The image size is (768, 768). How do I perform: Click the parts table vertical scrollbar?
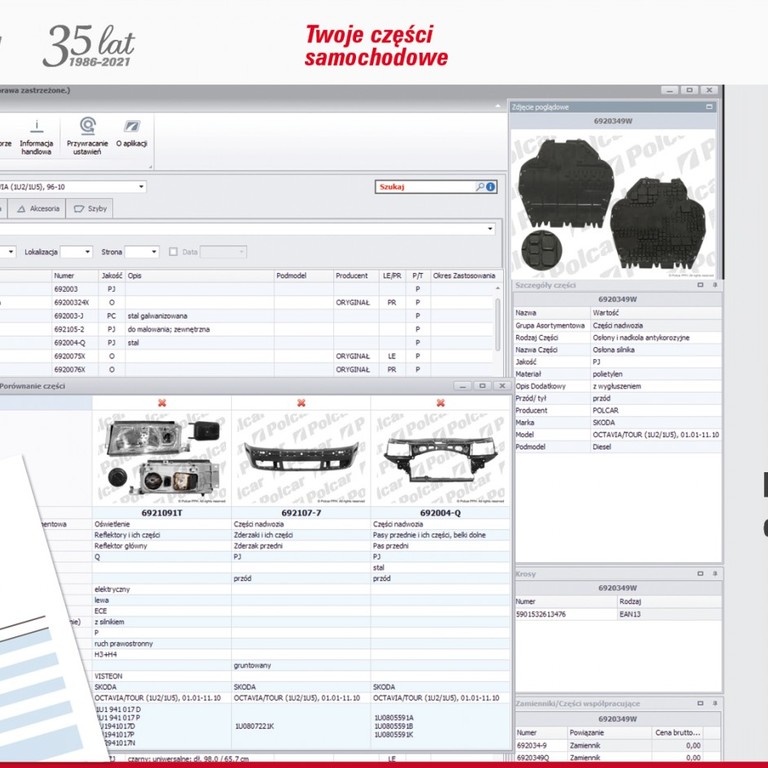point(498,324)
